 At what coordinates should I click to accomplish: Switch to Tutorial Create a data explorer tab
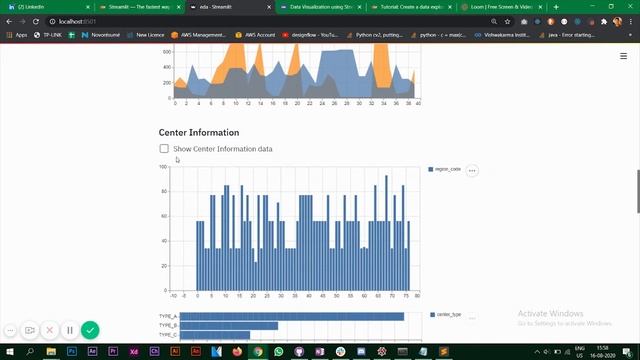411,7
